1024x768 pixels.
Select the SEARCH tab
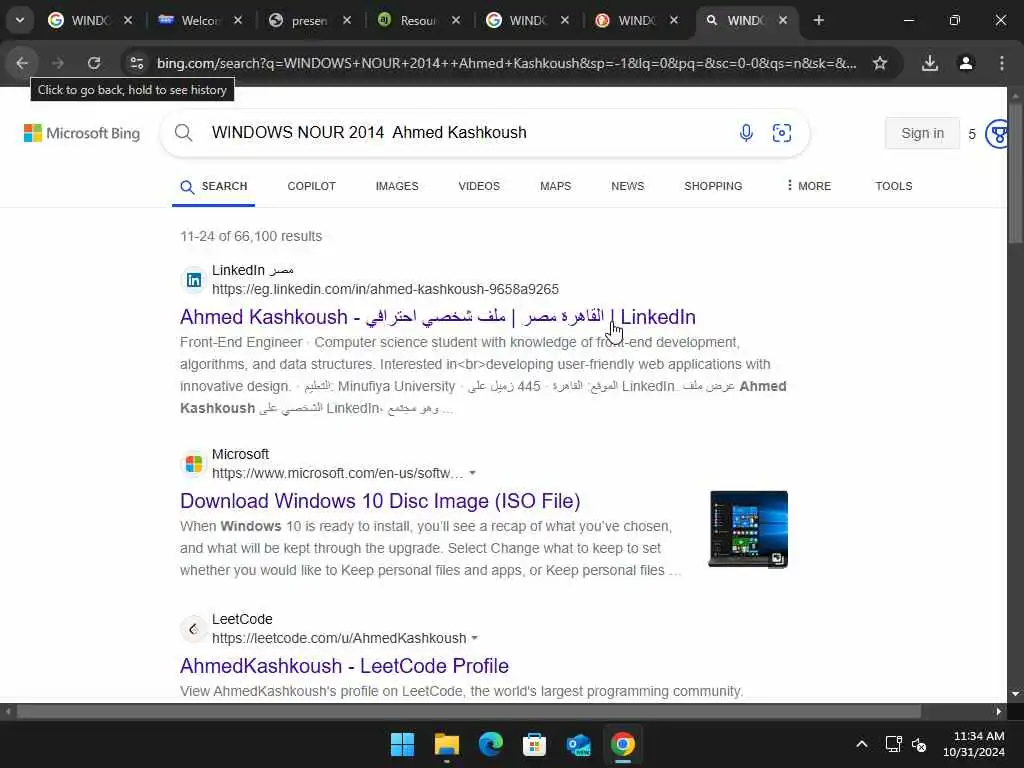[x=214, y=186]
